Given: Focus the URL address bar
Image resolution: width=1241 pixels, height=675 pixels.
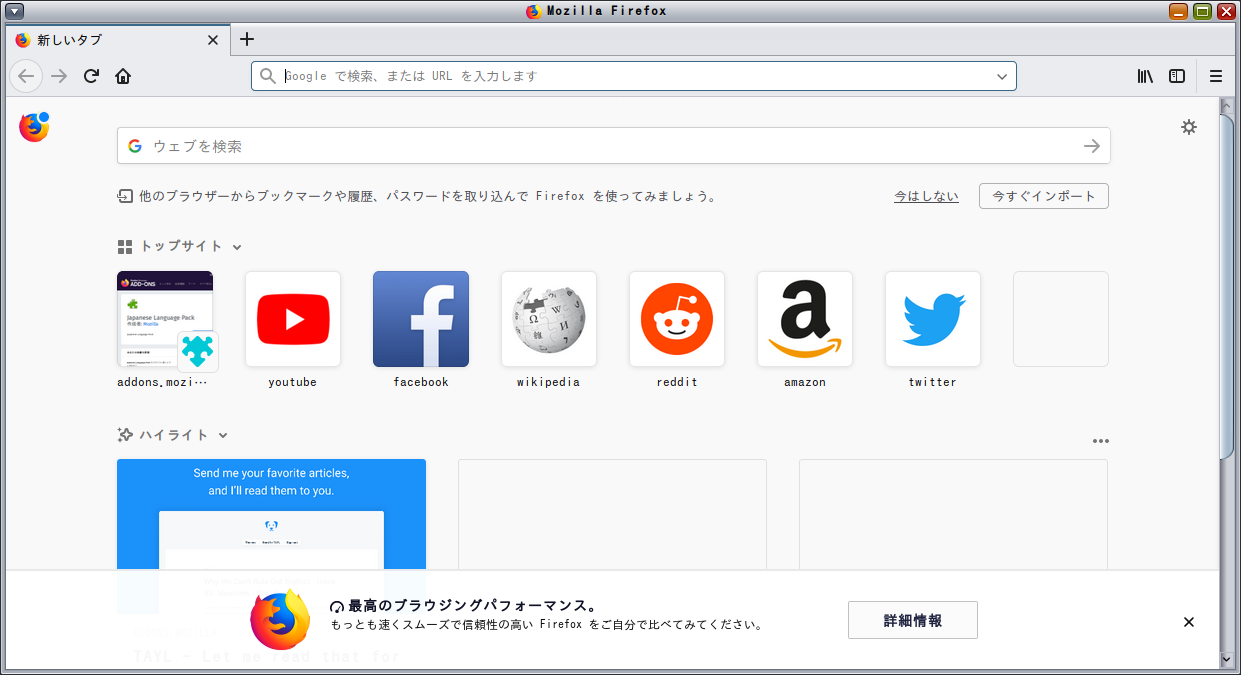Looking at the screenshot, I should (x=634, y=76).
